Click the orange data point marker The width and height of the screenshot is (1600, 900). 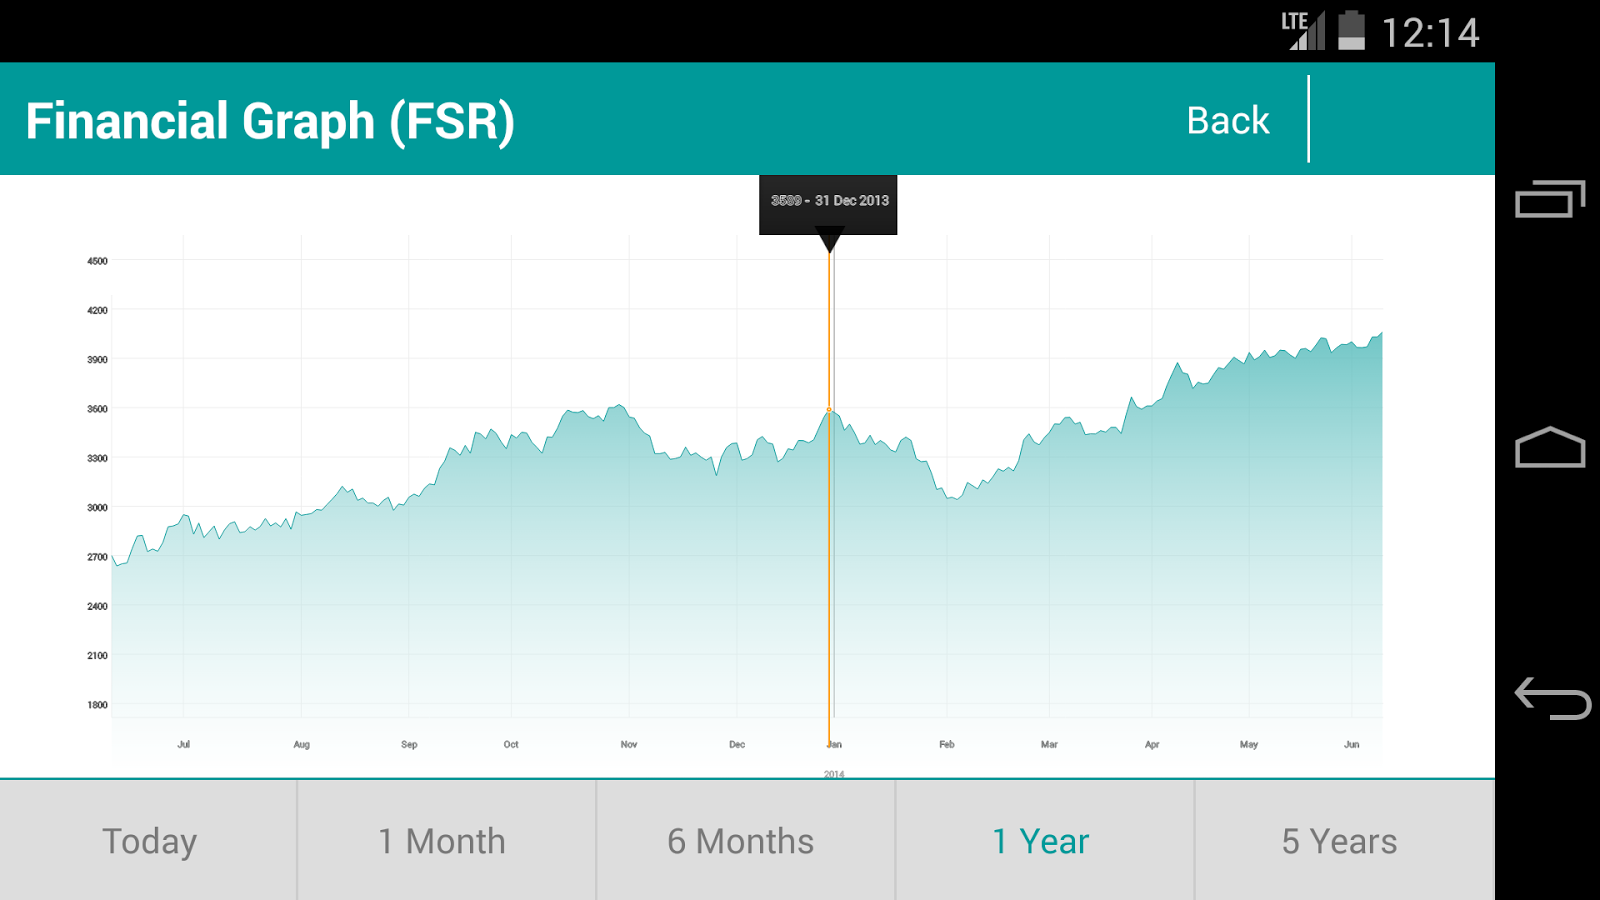829,410
